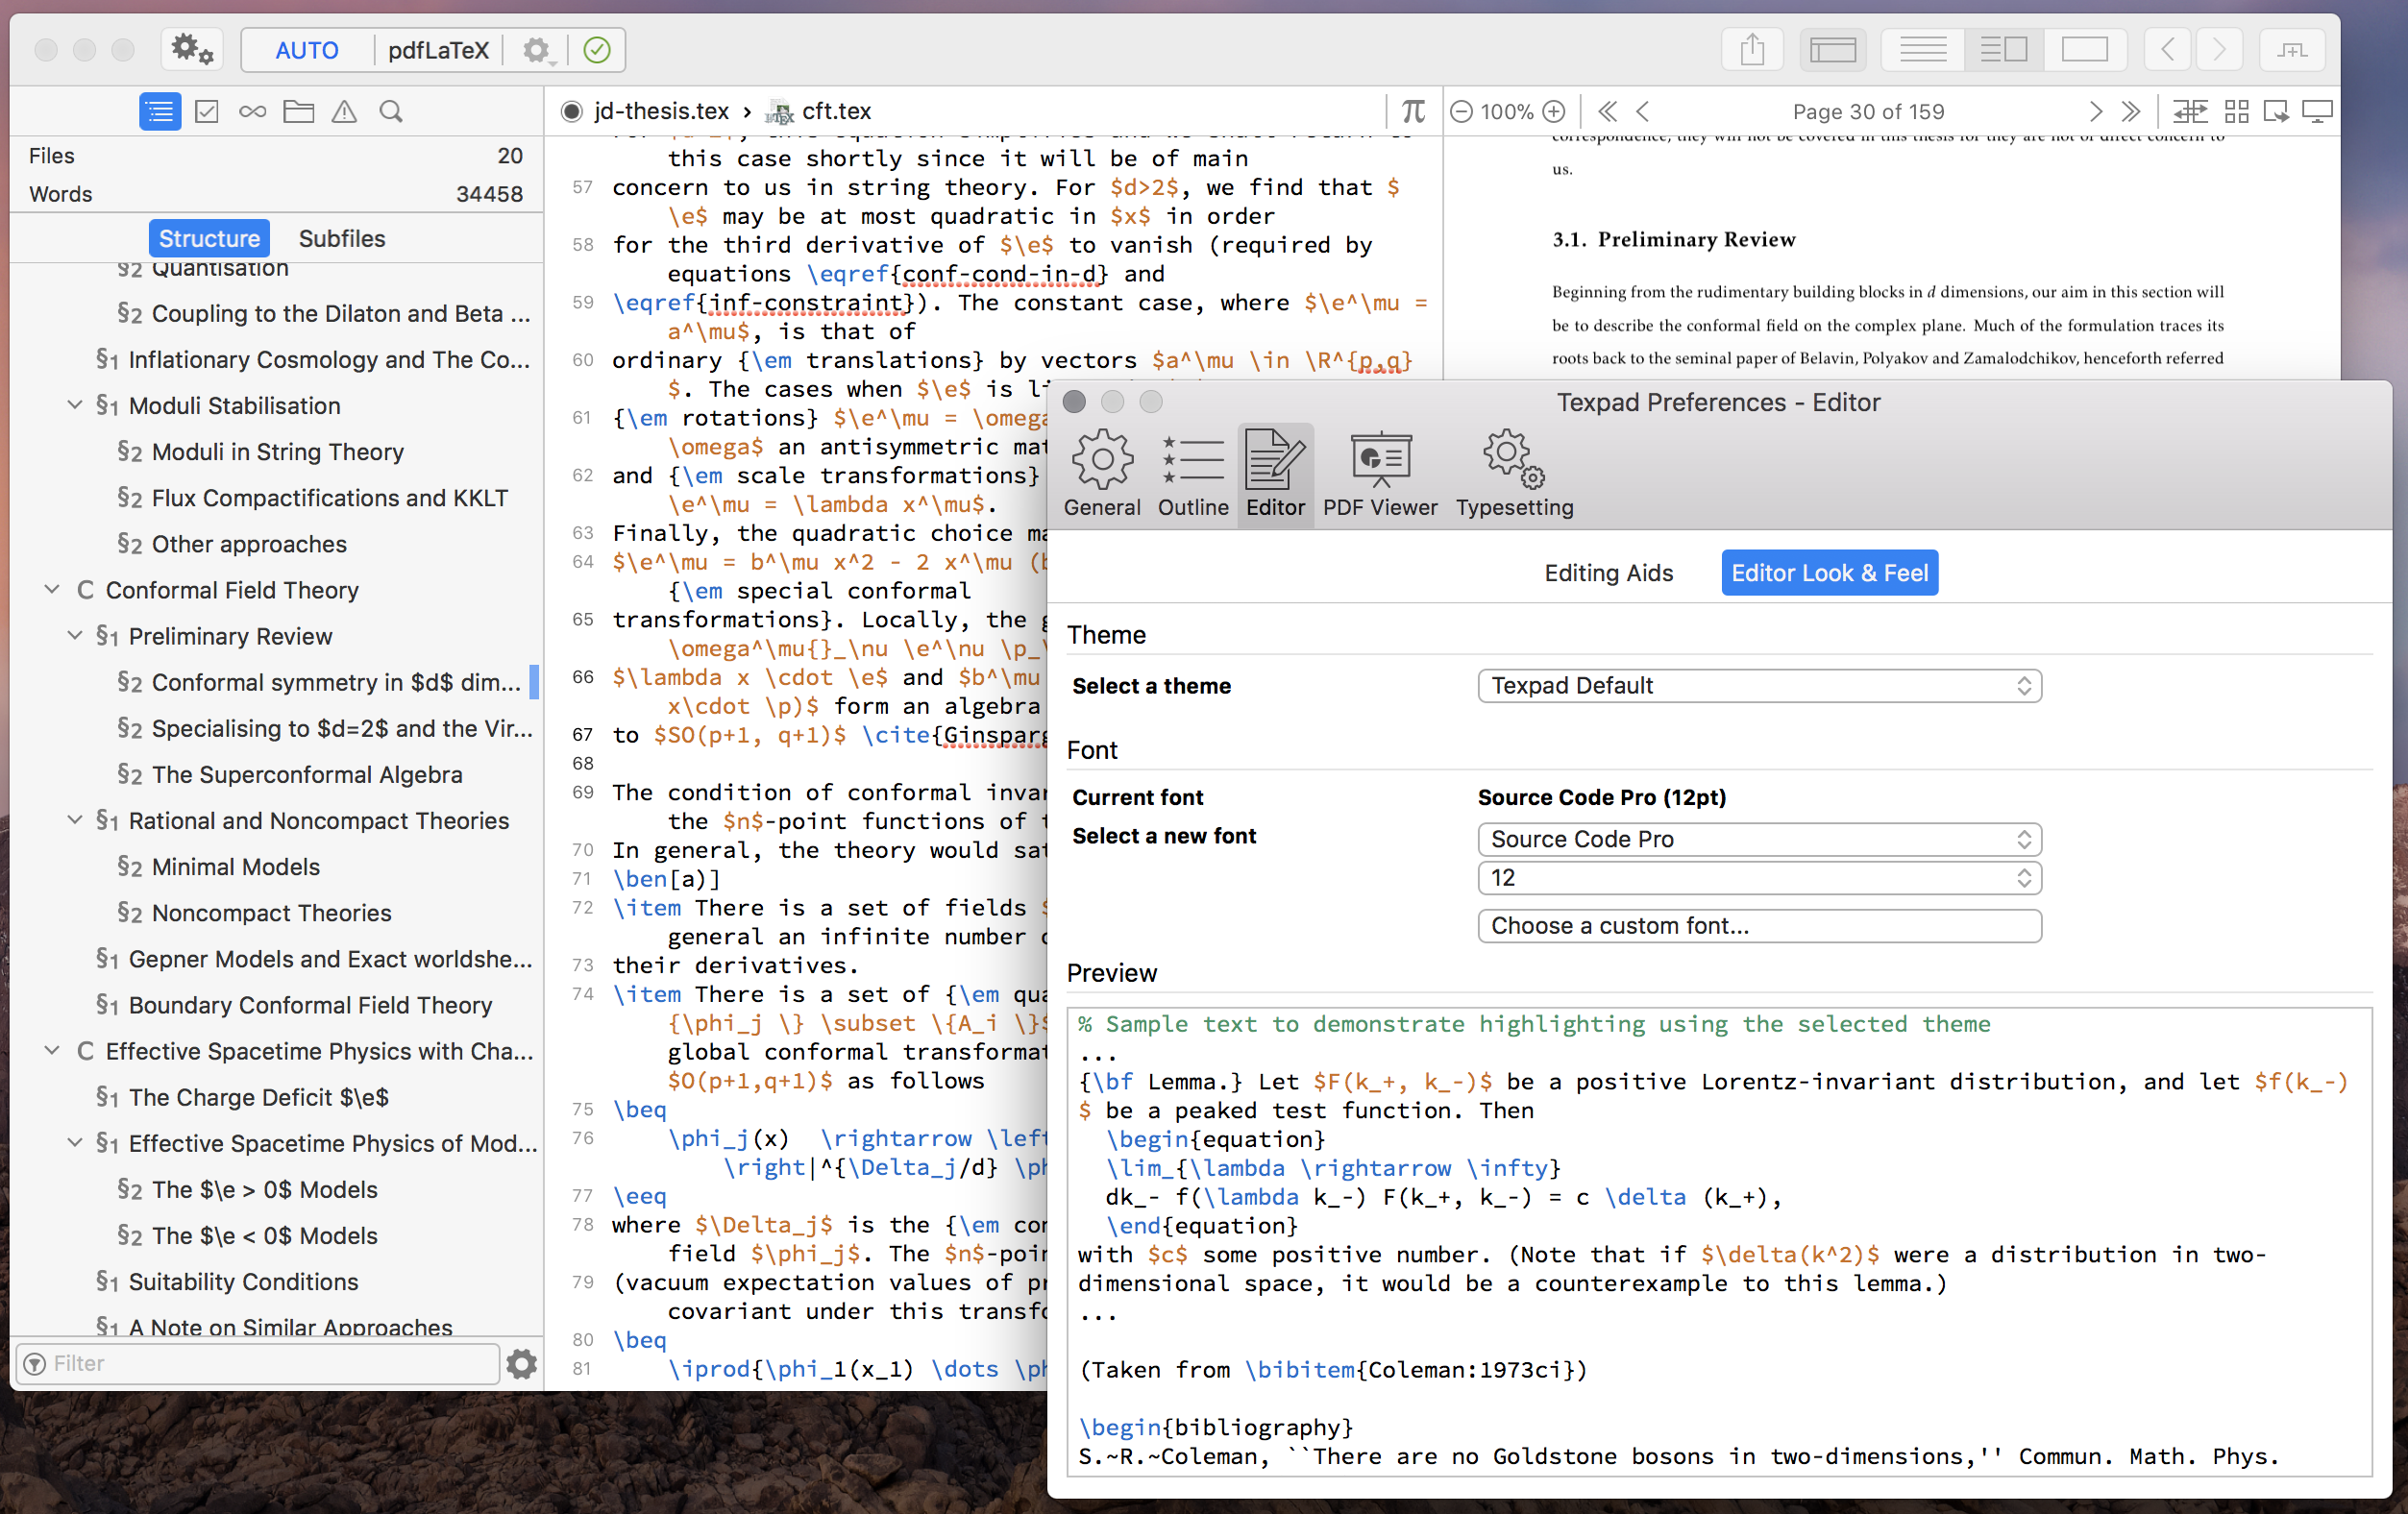Zoom in the PDF with the plus icon
The image size is (2408, 1514).
click(1553, 111)
